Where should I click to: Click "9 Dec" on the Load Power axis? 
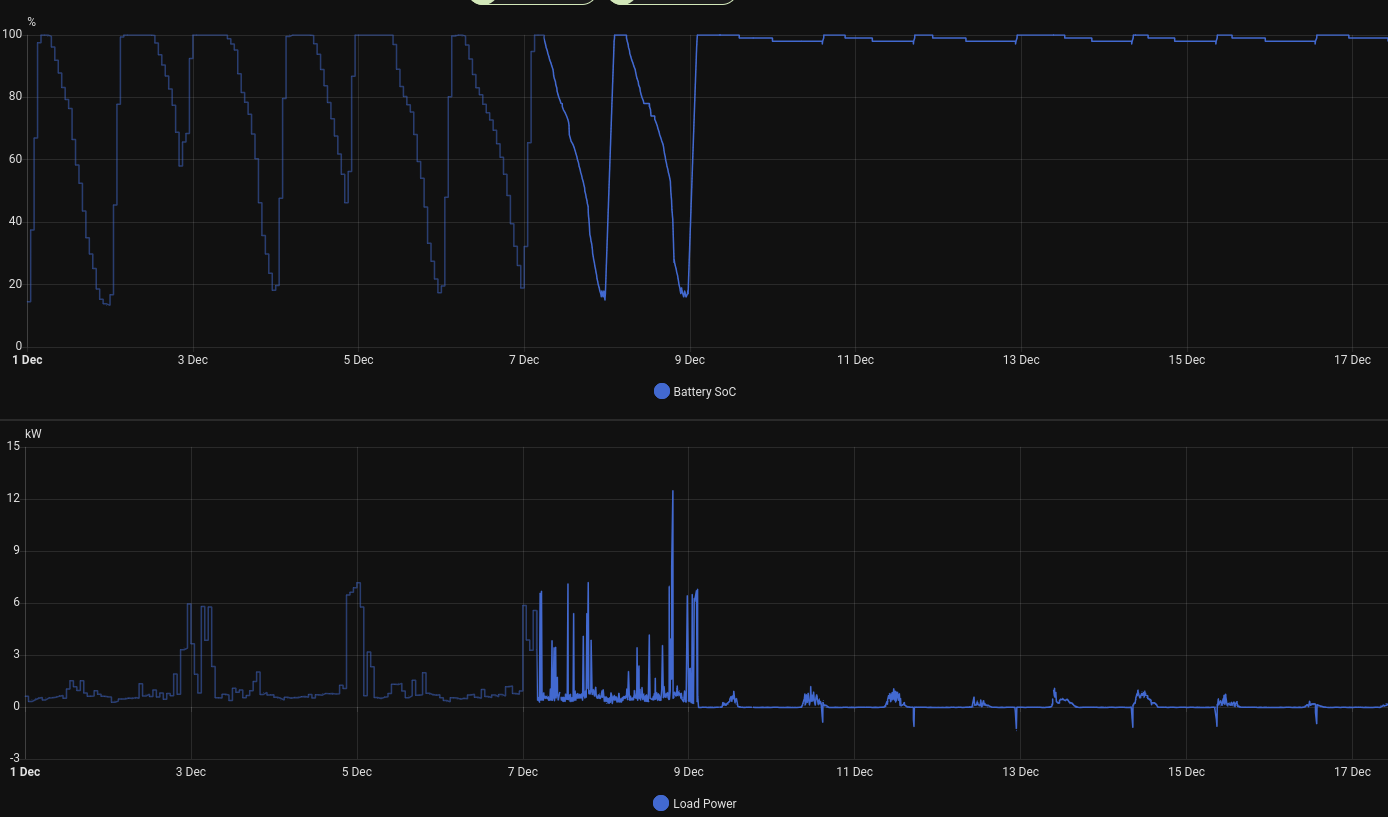(x=687, y=772)
